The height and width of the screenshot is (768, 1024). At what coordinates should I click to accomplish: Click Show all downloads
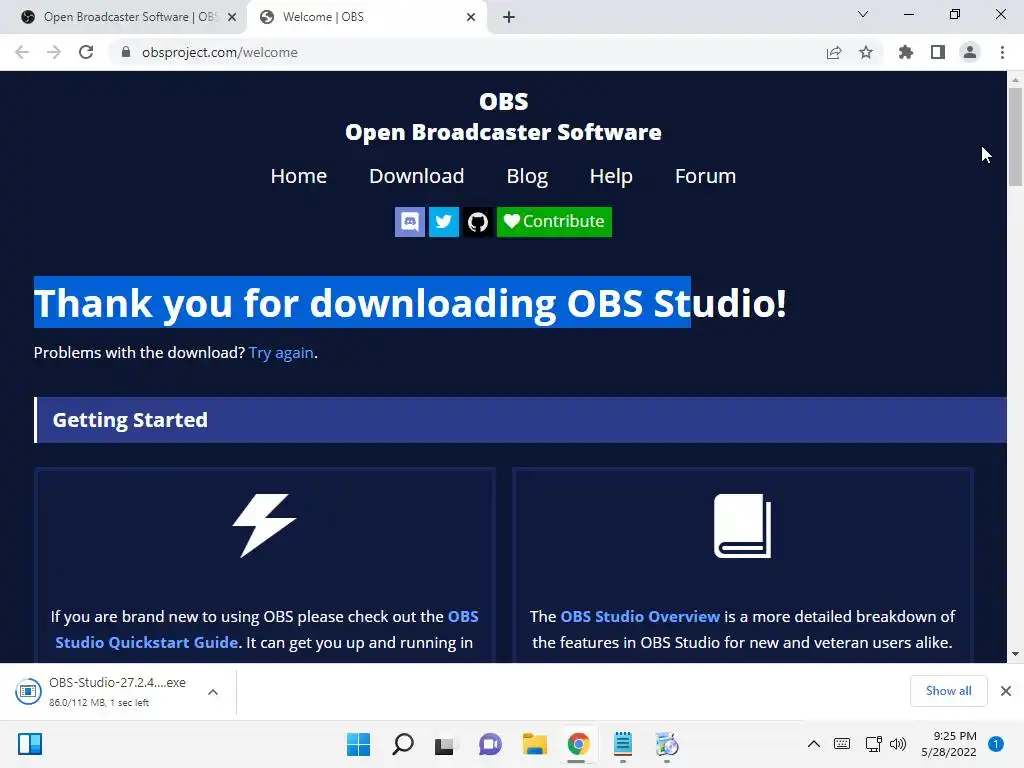(948, 691)
